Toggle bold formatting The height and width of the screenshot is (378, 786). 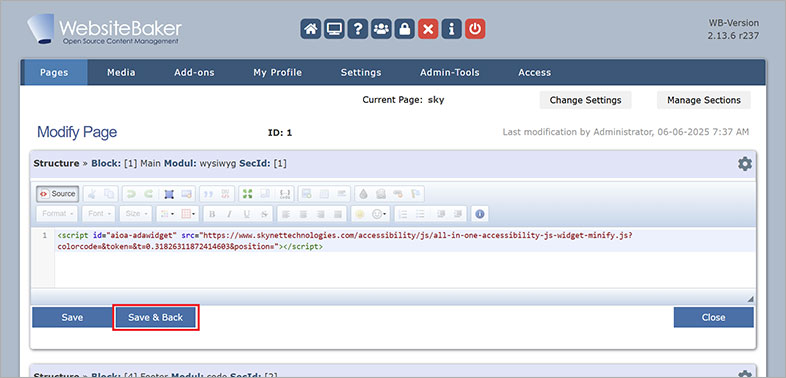[x=212, y=214]
